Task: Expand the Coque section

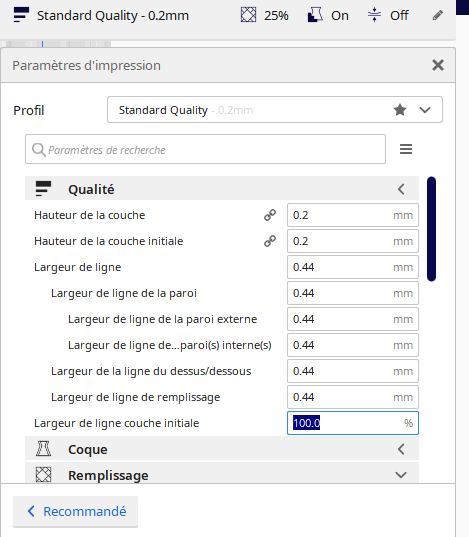Action: pos(401,449)
